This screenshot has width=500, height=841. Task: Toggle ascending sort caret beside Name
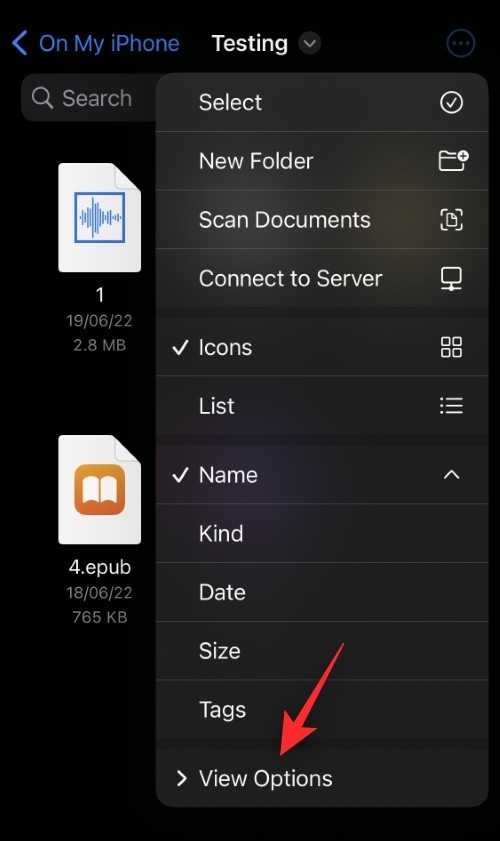(452, 475)
